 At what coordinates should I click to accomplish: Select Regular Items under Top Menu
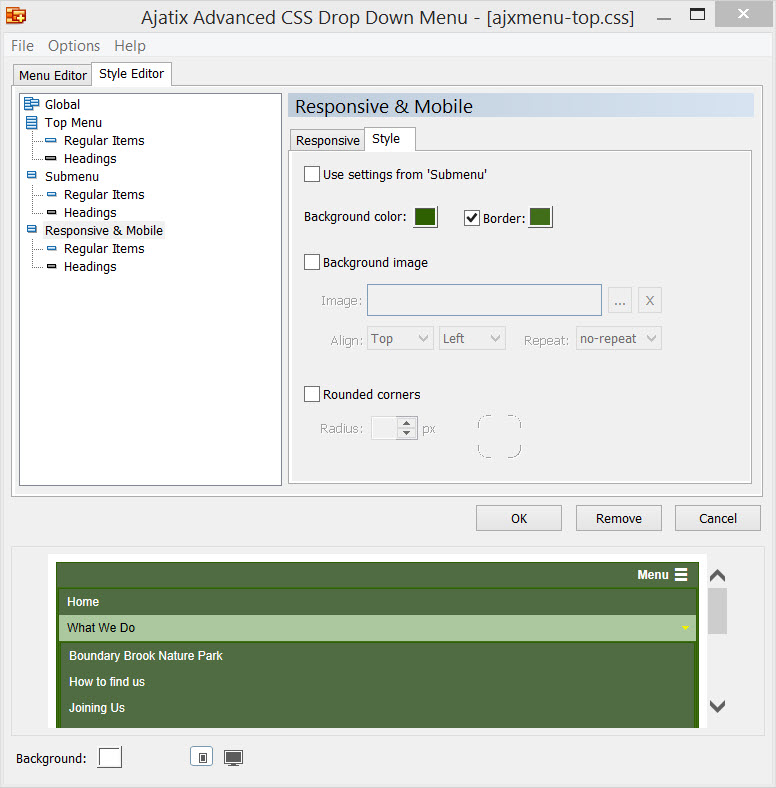pyautogui.click(x=104, y=140)
